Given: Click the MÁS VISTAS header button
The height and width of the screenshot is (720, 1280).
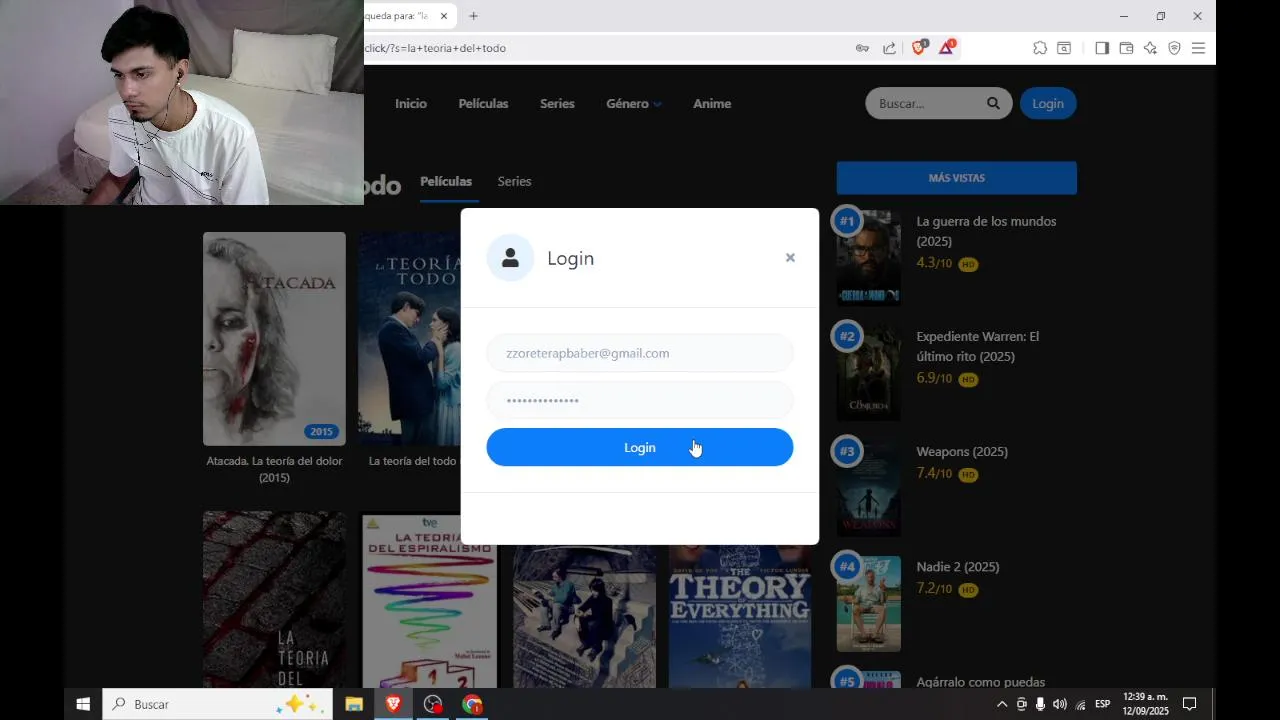Looking at the screenshot, I should click(957, 178).
